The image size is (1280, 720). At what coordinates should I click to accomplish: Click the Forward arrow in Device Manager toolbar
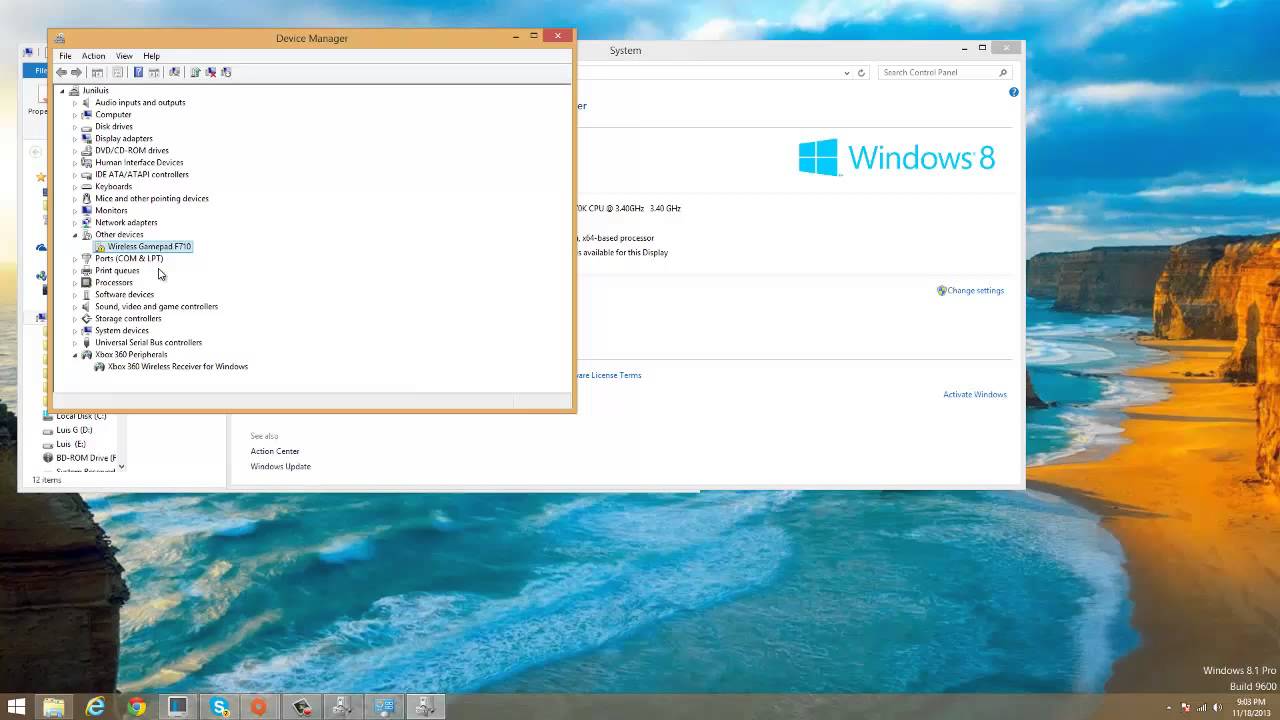[76, 72]
